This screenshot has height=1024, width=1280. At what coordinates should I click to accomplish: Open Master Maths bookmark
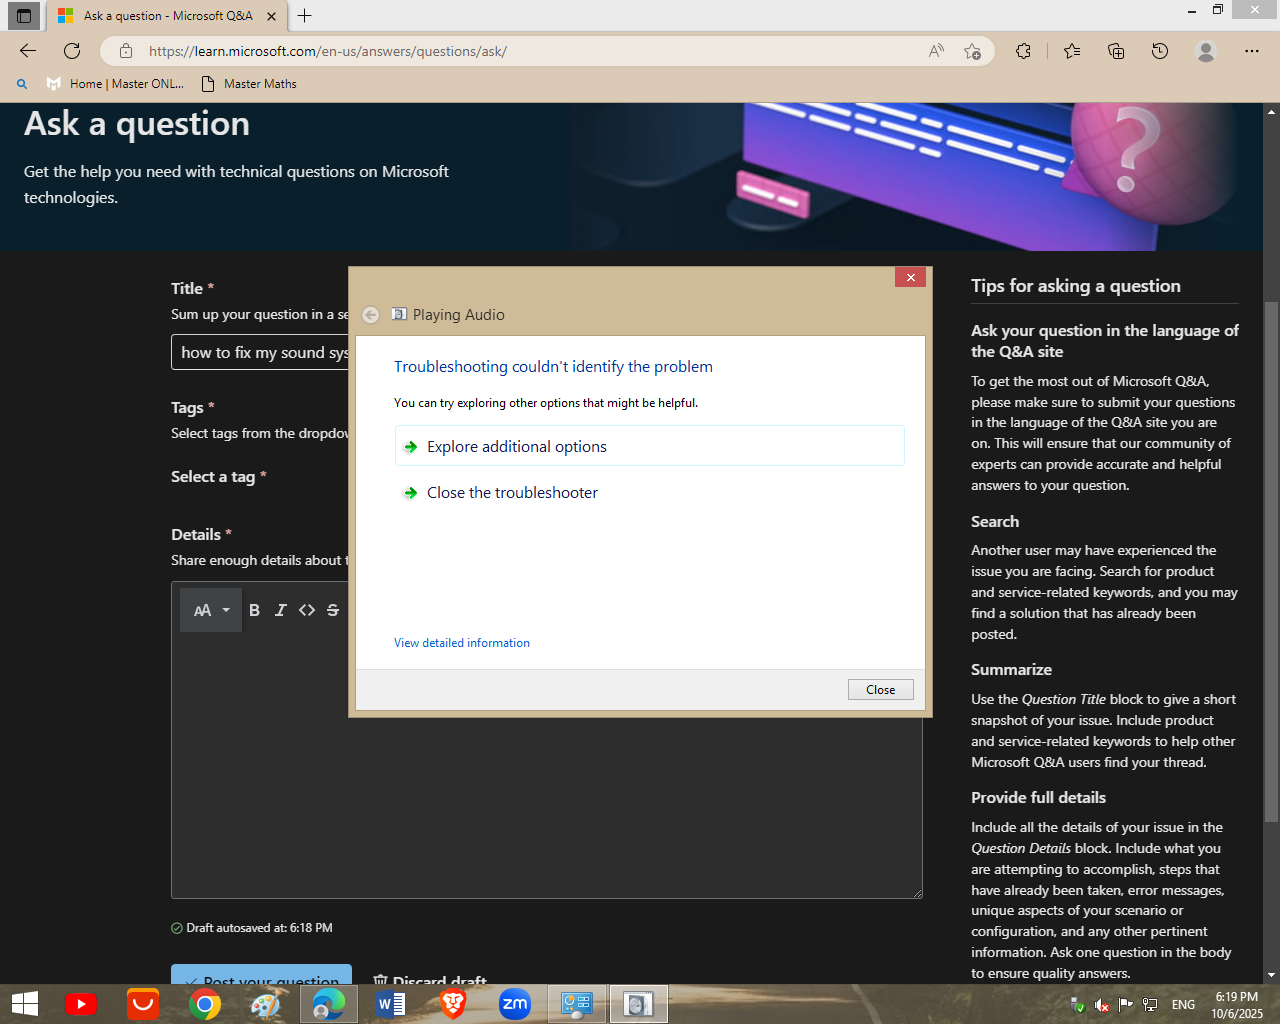(x=250, y=84)
